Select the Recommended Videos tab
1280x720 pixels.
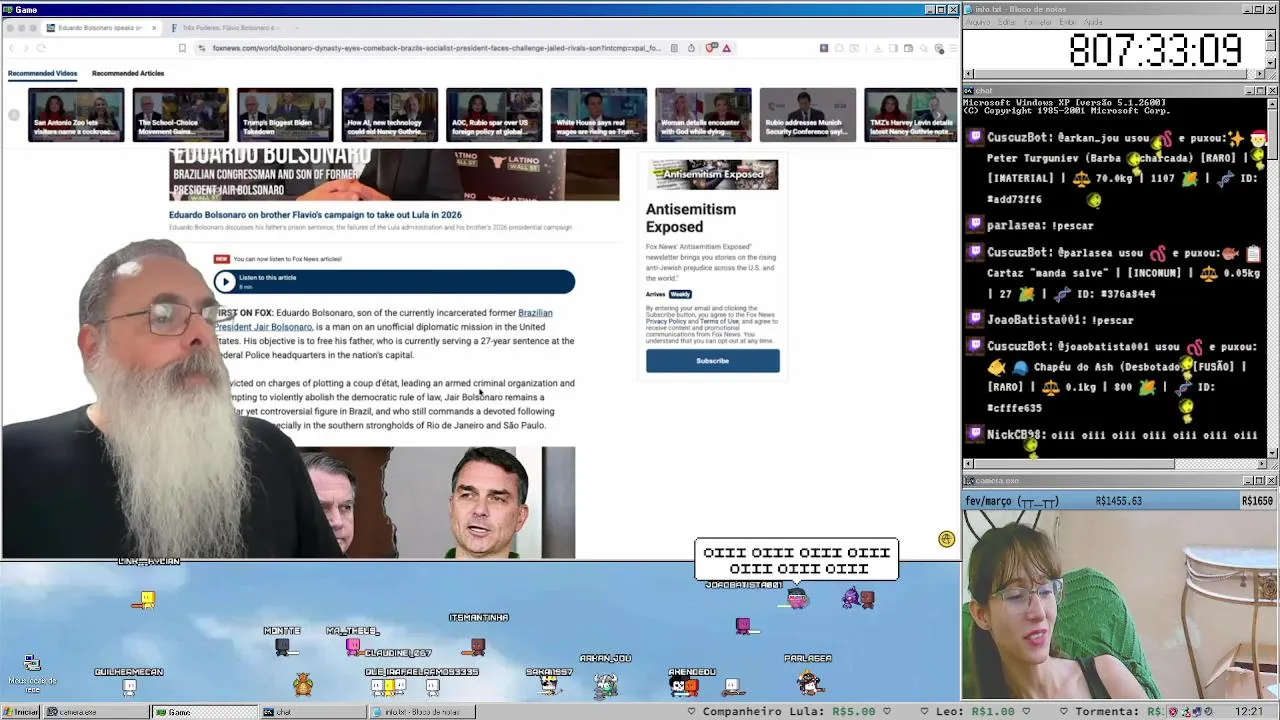42,73
